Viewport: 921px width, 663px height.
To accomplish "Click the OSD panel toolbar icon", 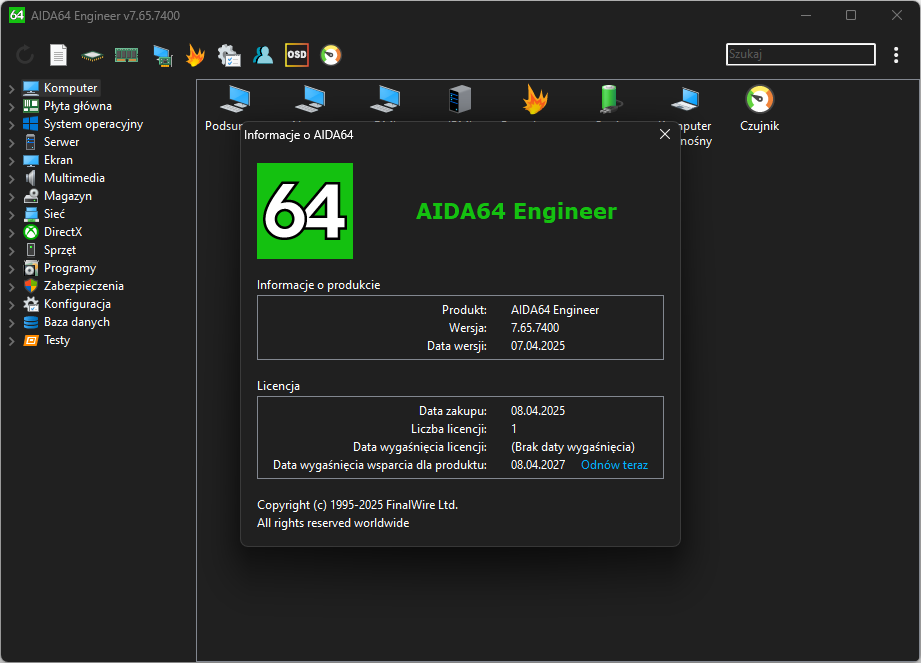I will click(297, 55).
